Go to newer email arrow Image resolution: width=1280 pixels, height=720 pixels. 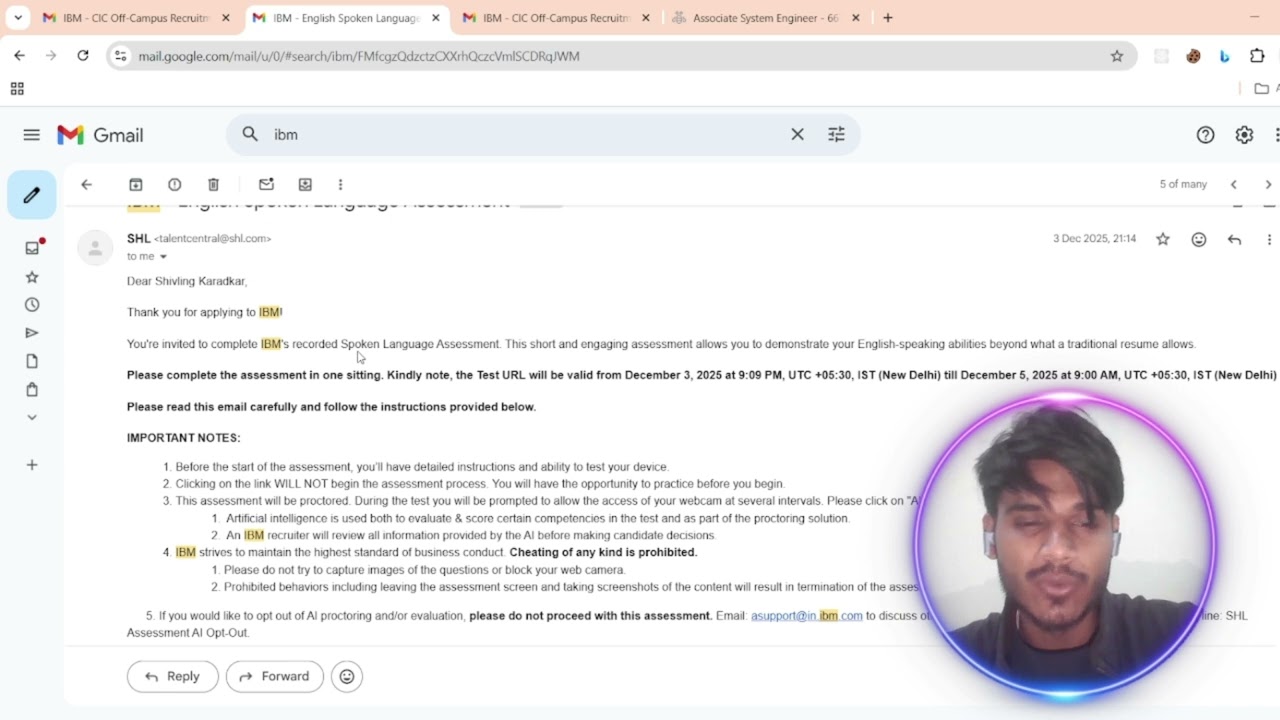tap(1234, 184)
